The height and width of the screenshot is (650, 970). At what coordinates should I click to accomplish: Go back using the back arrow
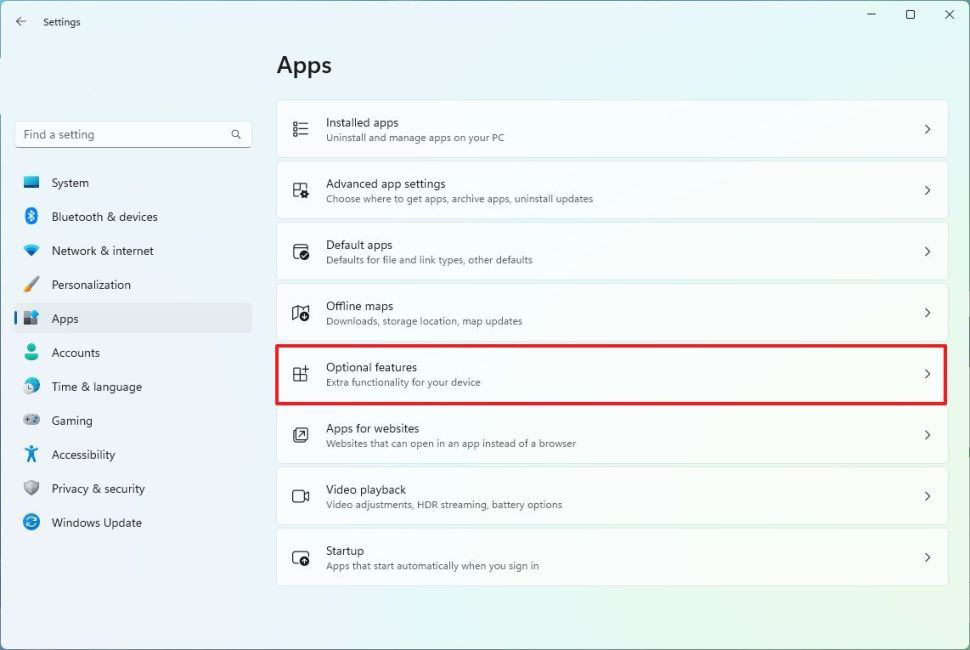coord(21,21)
